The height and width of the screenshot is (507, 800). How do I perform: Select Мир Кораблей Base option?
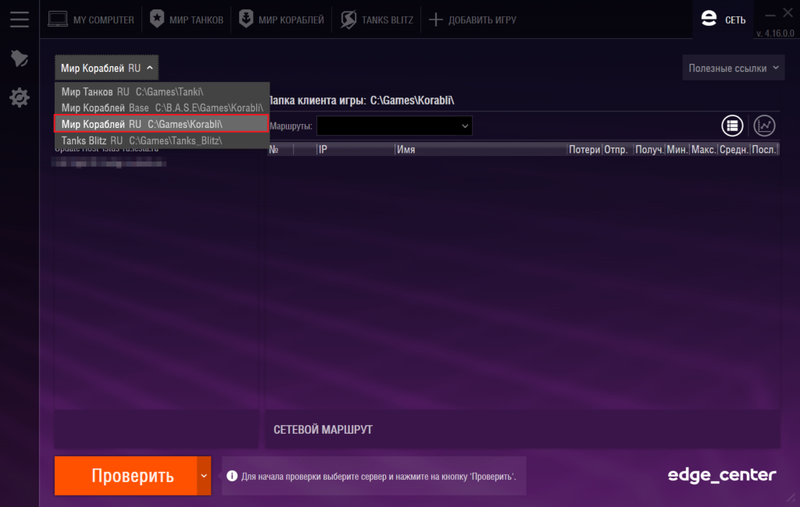tap(162, 108)
